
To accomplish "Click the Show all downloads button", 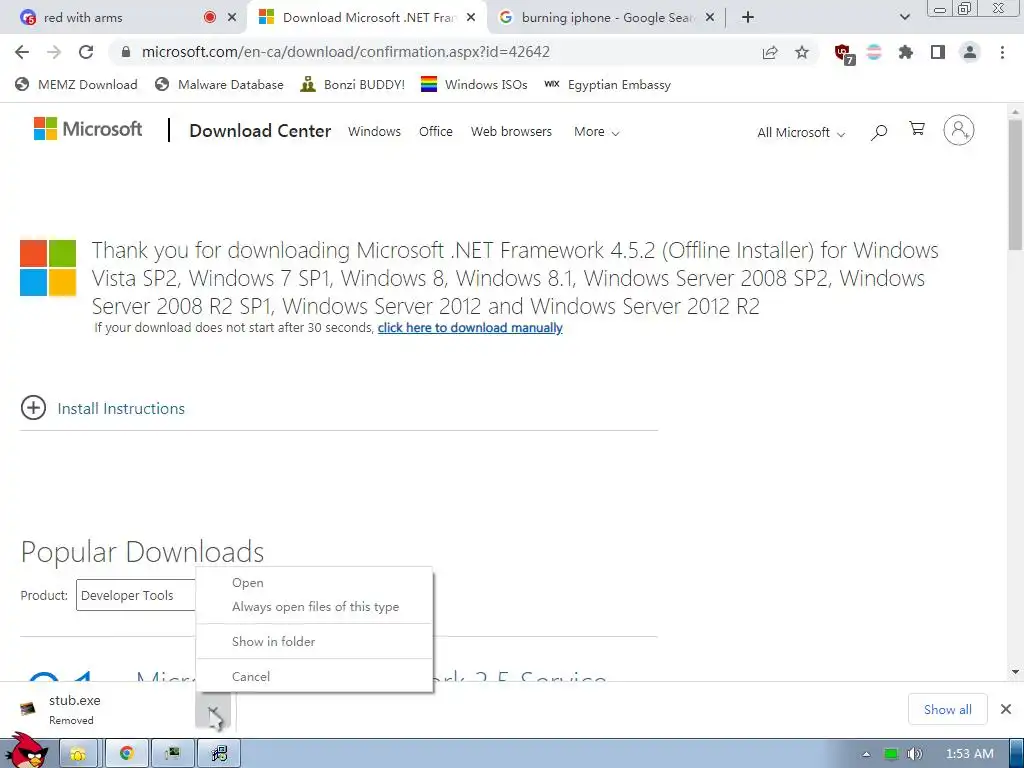I will coord(948,709).
